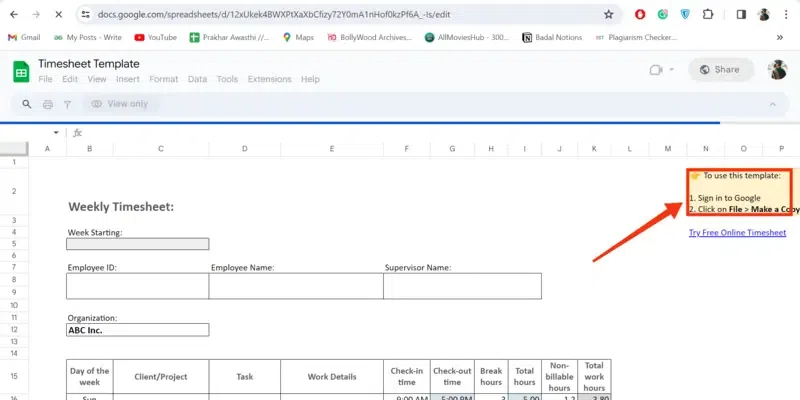Open the Google account avatar

[778, 70]
